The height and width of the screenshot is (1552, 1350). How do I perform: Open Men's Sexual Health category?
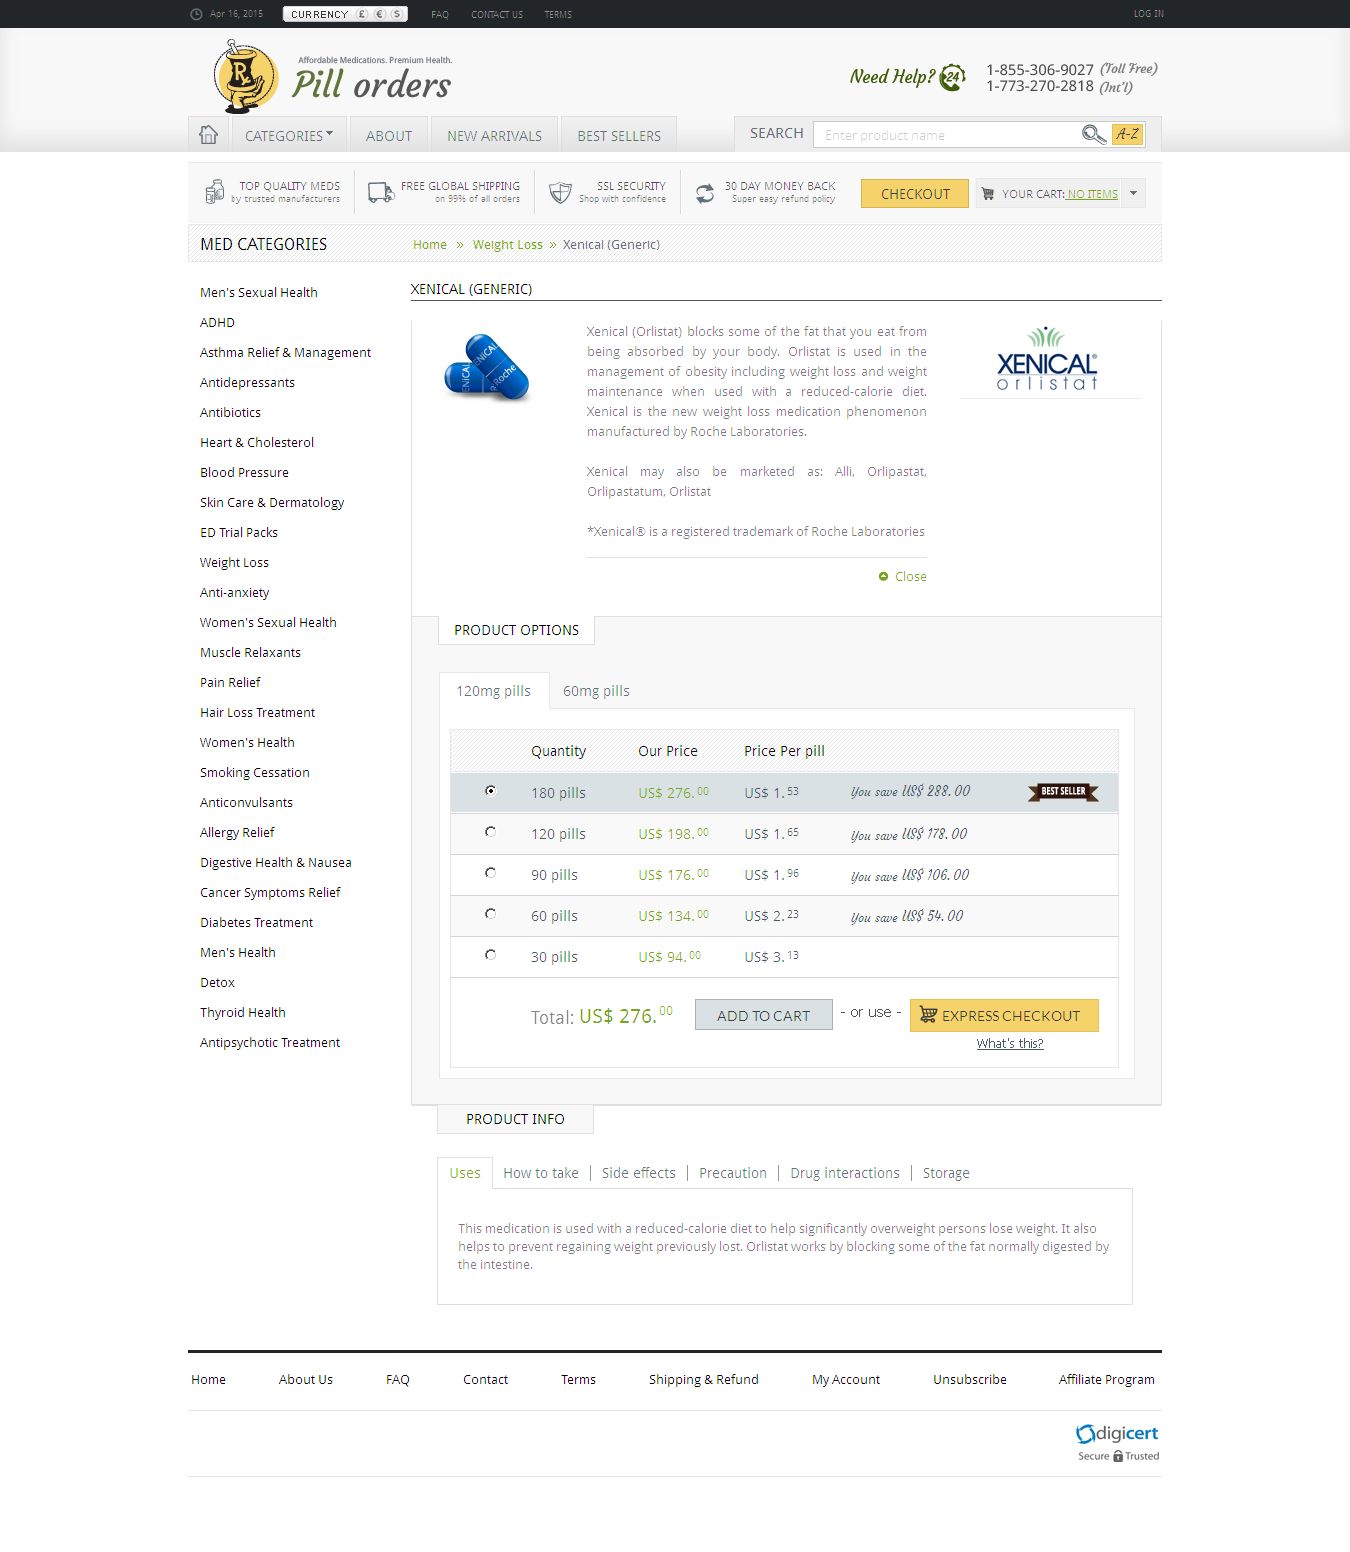pyautogui.click(x=259, y=292)
